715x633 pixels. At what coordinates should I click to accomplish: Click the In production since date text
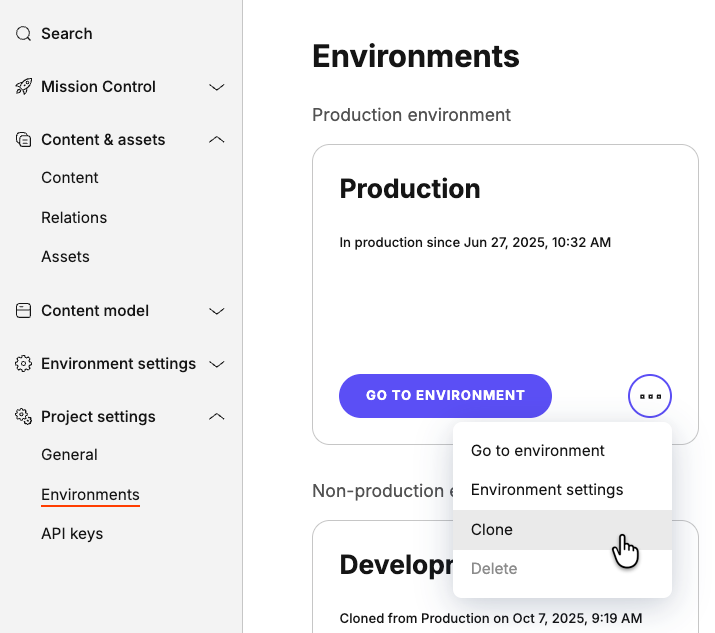coord(475,242)
